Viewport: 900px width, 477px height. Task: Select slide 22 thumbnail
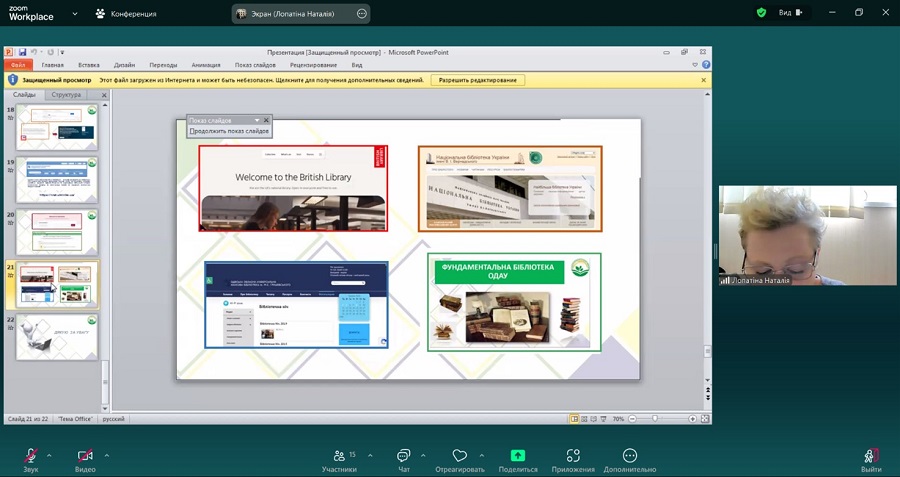(57, 337)
